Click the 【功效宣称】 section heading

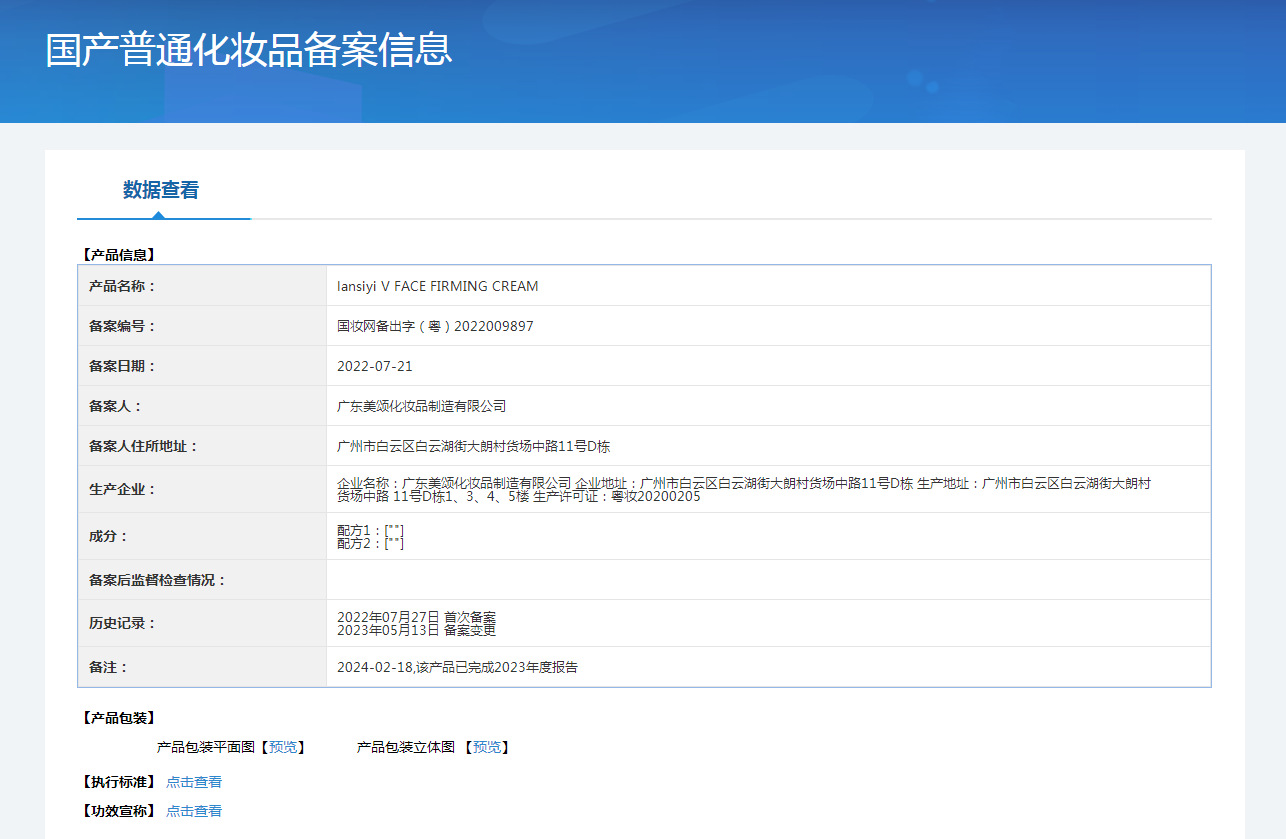point(118,811)
